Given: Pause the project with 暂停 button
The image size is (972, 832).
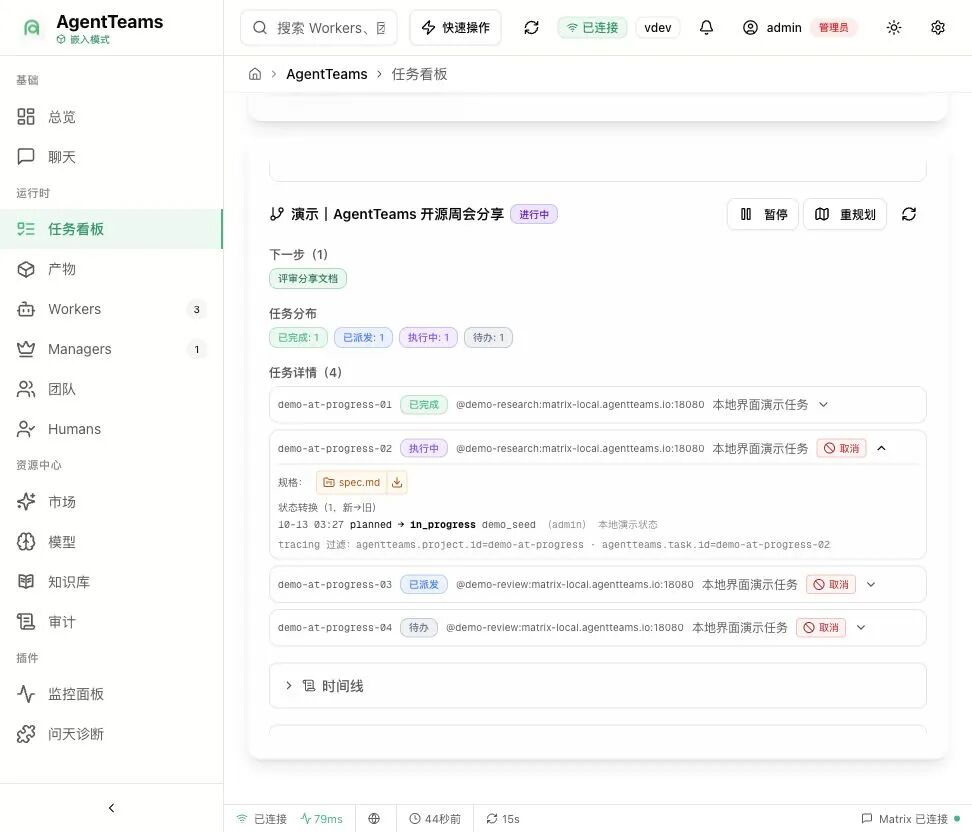Looking at the screenshot, I should 762,215.
